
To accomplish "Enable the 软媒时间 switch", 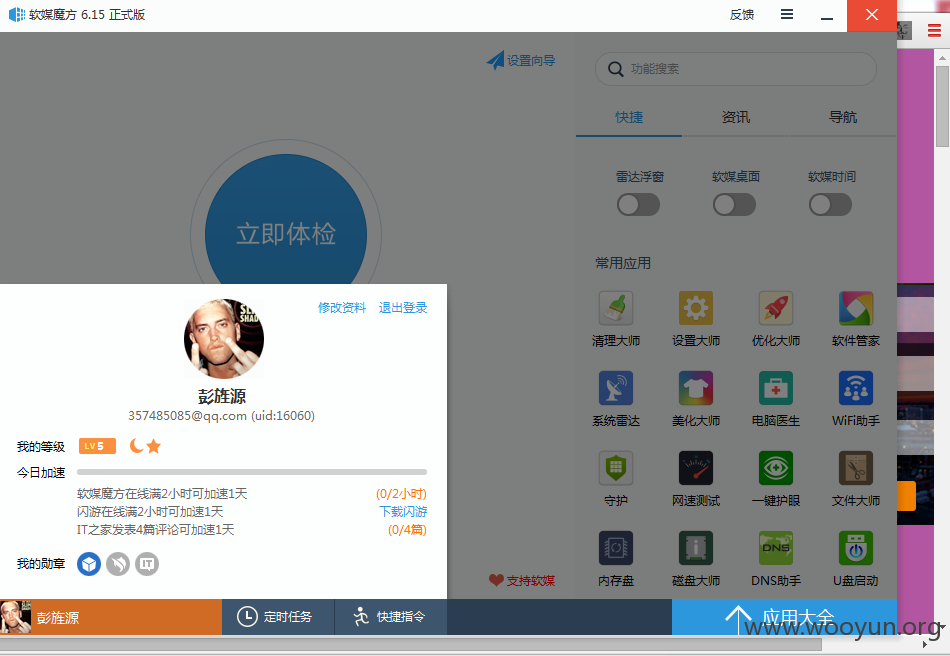I will (x=830, y=205).
